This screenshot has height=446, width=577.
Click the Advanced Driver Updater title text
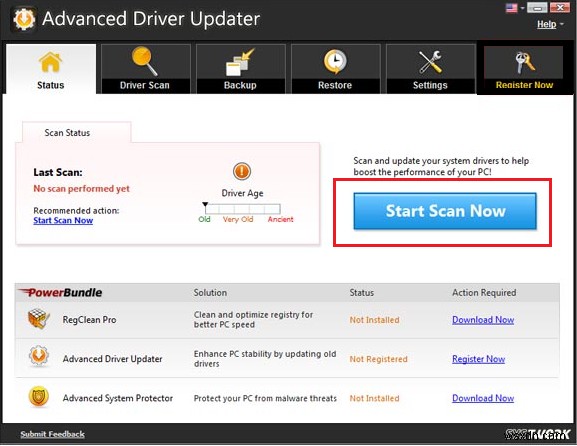click(151, 19)
